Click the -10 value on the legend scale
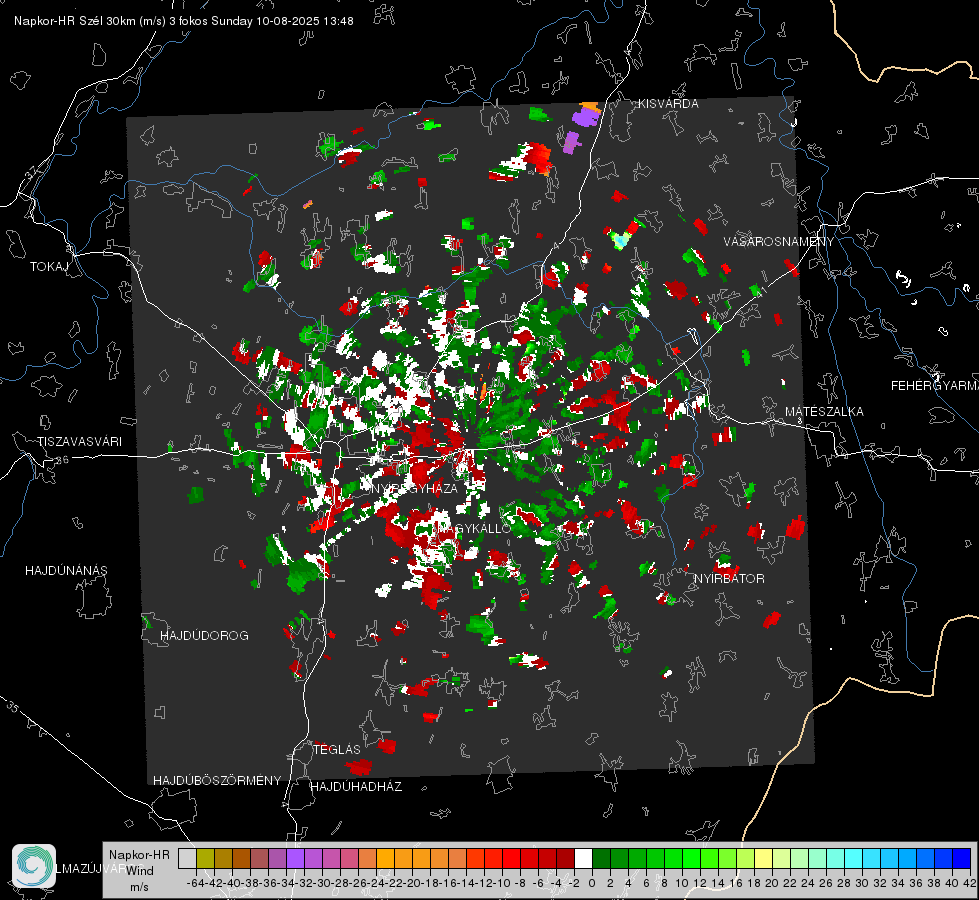 [x=501, y=883]
